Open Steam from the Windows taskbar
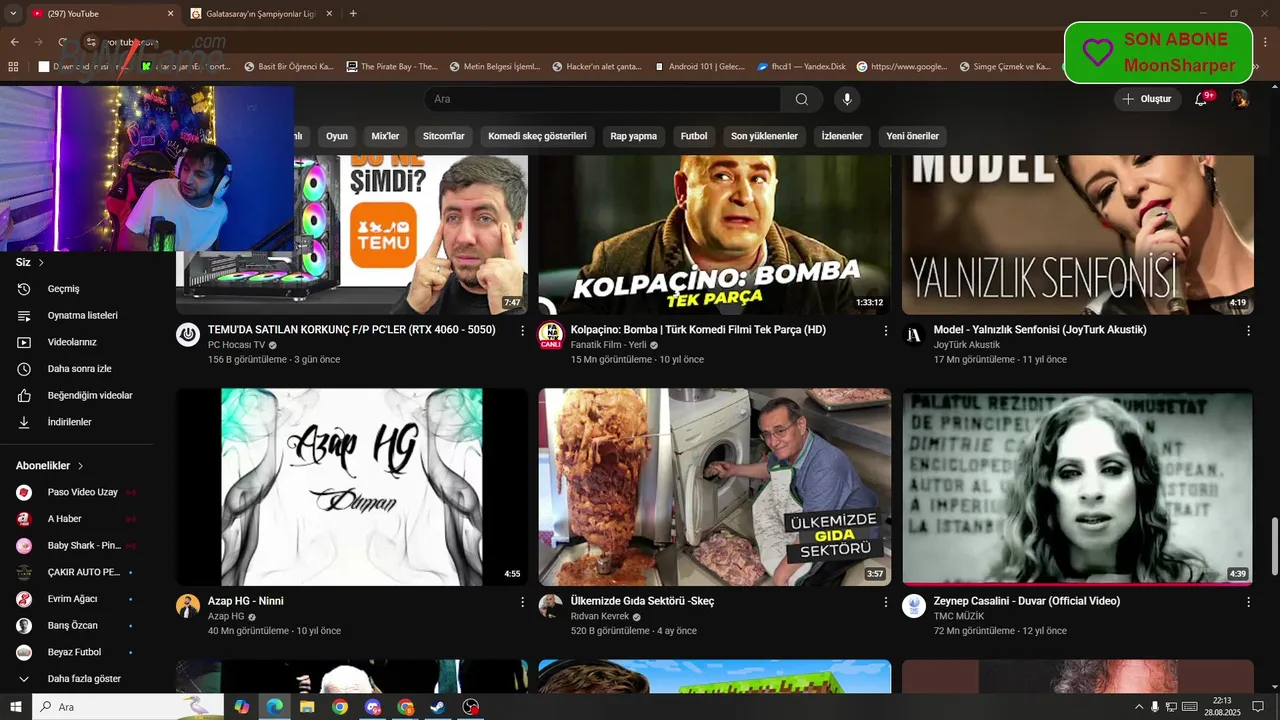 [438, 707]
